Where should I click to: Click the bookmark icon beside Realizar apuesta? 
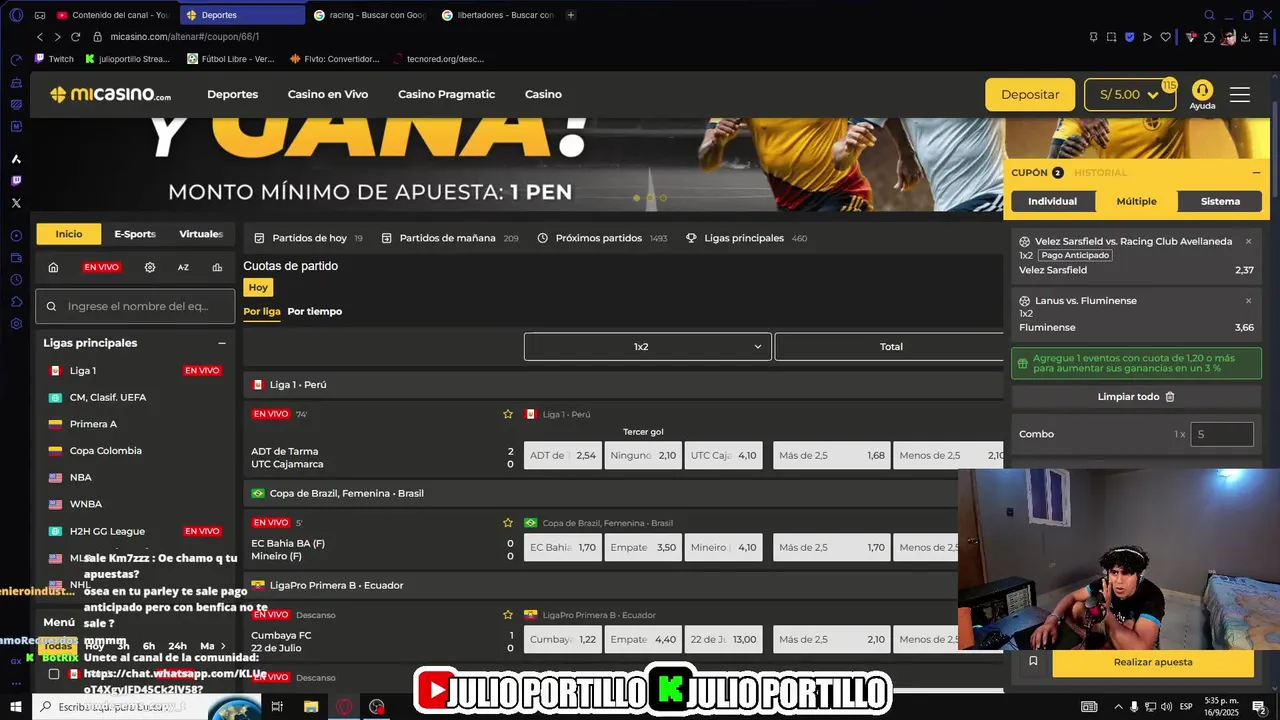(x=1033, y=661)
